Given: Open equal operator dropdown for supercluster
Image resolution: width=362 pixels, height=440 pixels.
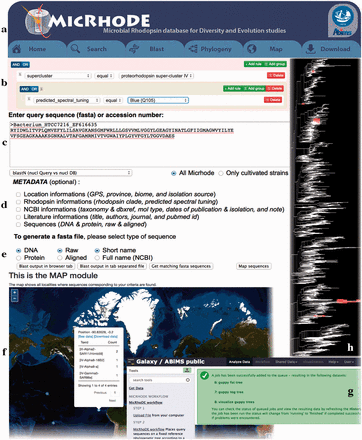Looking at the screenshot, I should click(104, 76).
